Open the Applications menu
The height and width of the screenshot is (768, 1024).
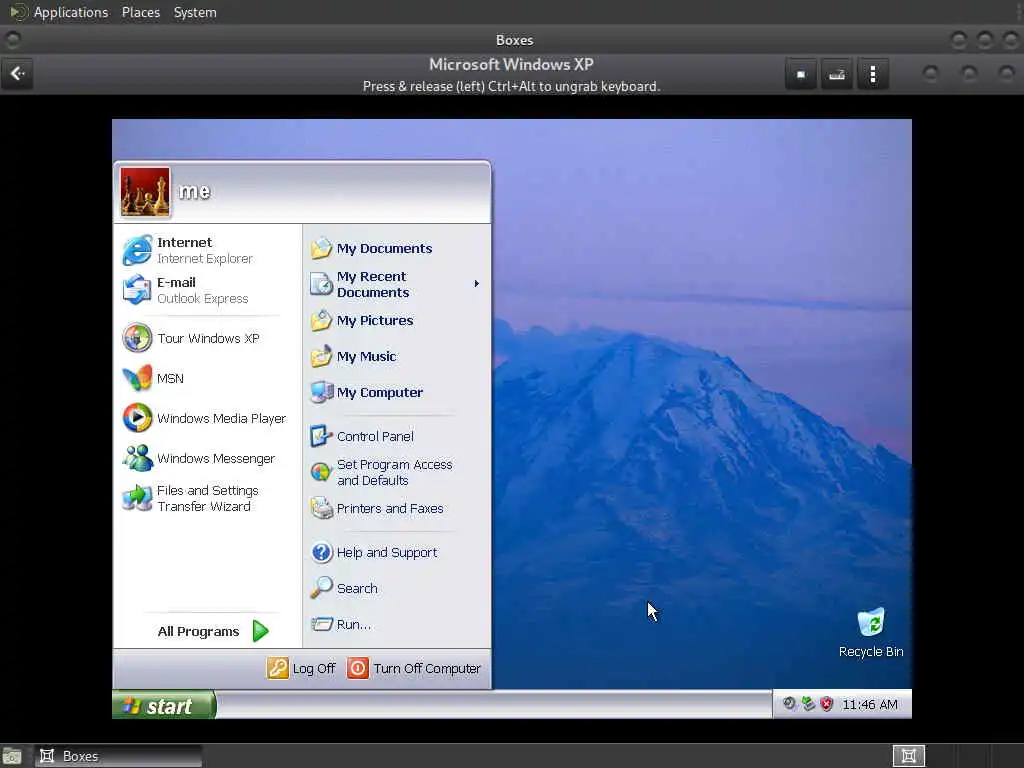[71, 12]
